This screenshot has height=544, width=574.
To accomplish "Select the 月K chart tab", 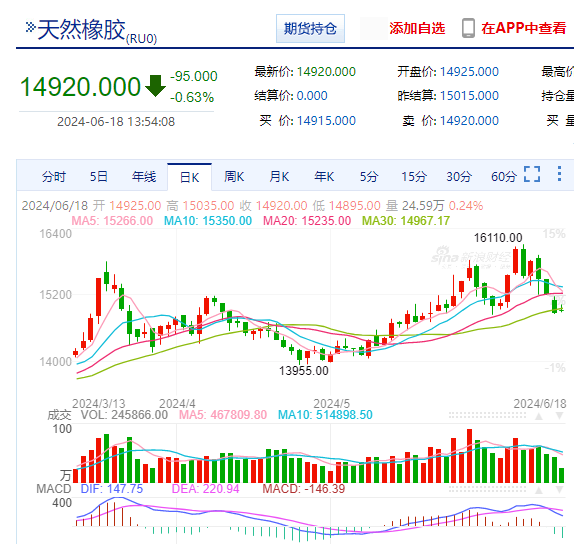I will pyautogui.click(x=279, y=177).
